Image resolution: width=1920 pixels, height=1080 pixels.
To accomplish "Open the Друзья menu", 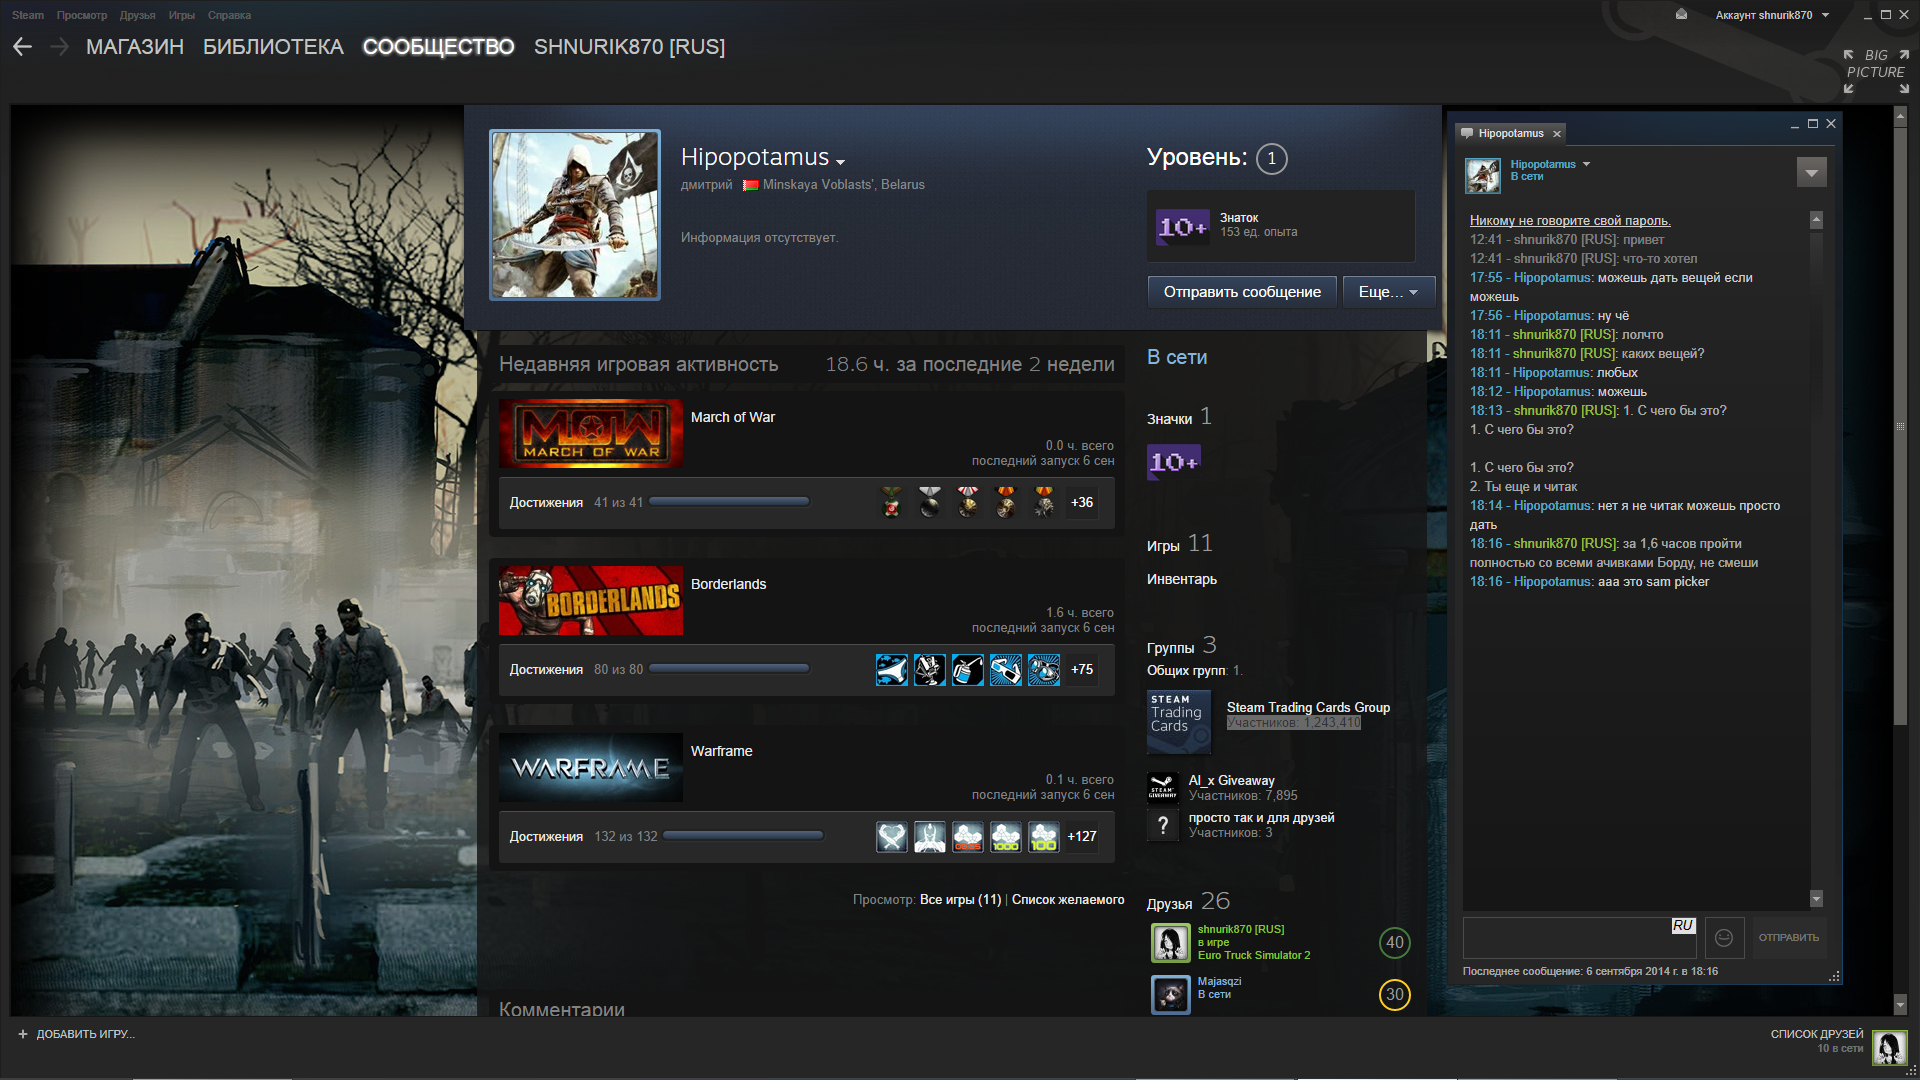I will coord(137,15).
